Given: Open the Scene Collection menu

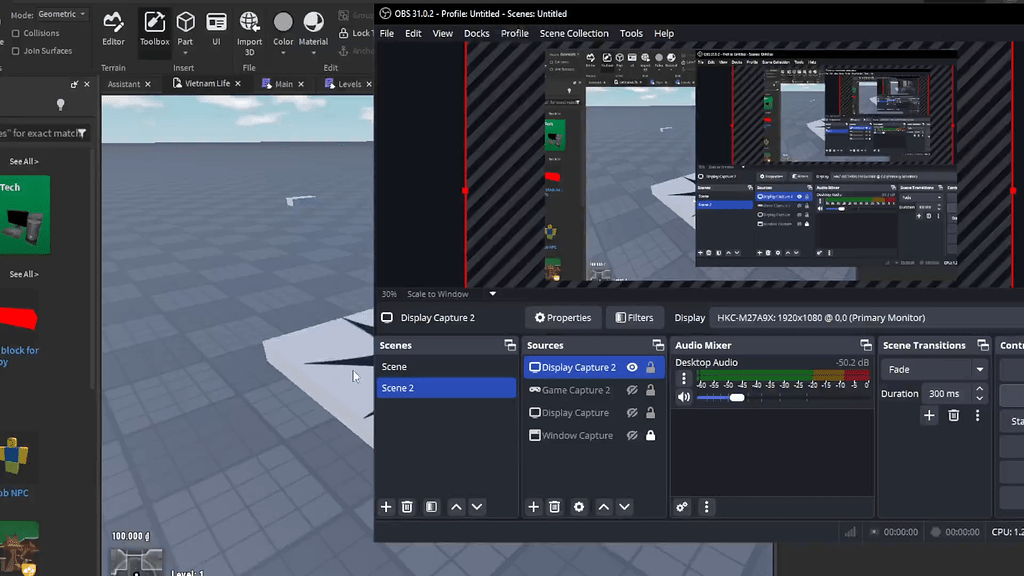Looking at the screenshot, I should (x=574, y=33).
